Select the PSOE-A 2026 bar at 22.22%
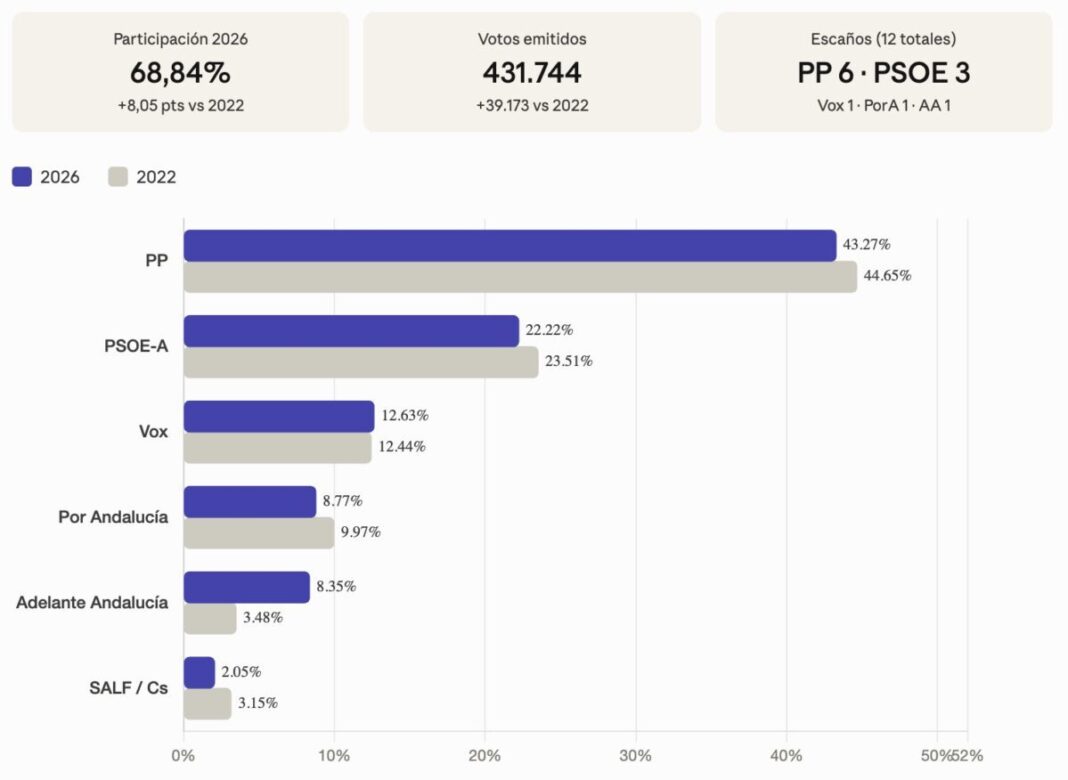This screenshot has height=780, width=1068. (351, 331)
